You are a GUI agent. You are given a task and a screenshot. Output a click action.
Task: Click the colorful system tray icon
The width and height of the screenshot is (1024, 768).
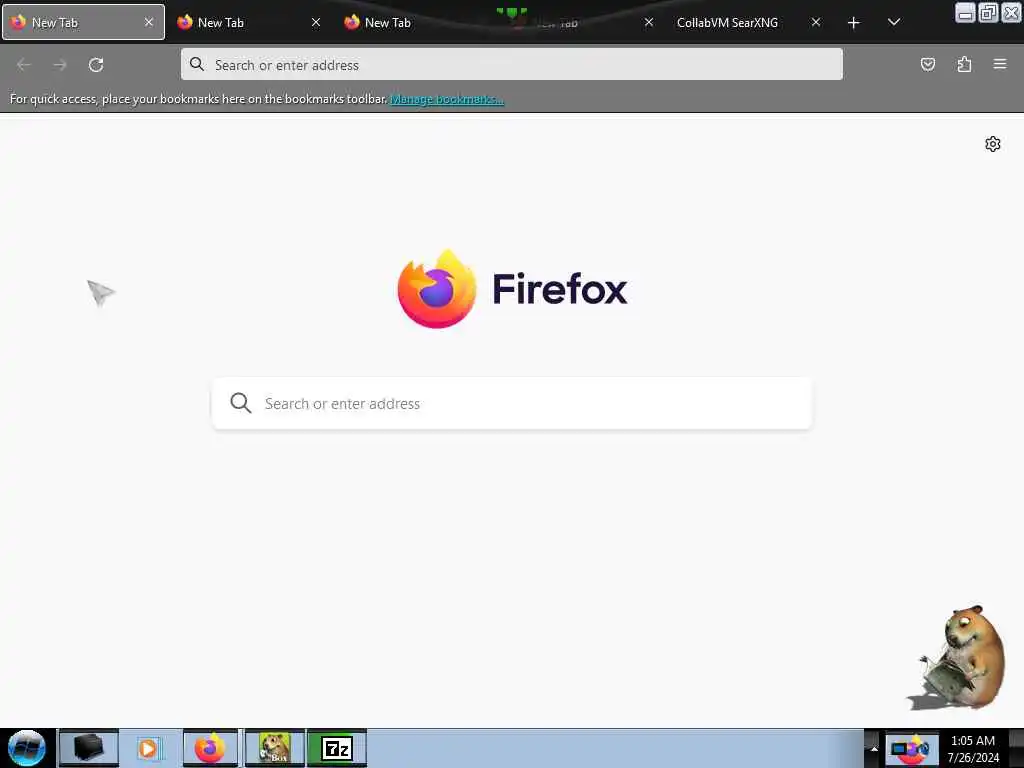pos(911,749)
